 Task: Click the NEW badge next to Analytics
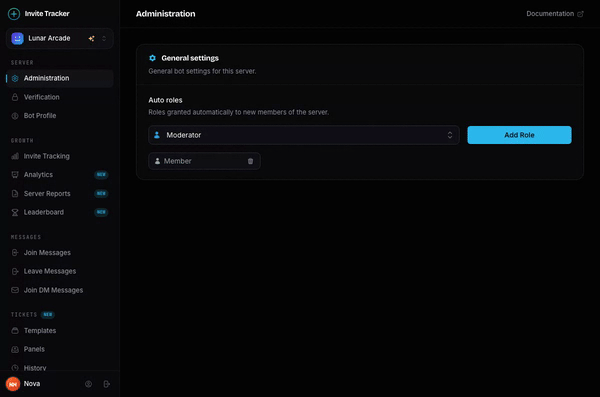(101, 175)
